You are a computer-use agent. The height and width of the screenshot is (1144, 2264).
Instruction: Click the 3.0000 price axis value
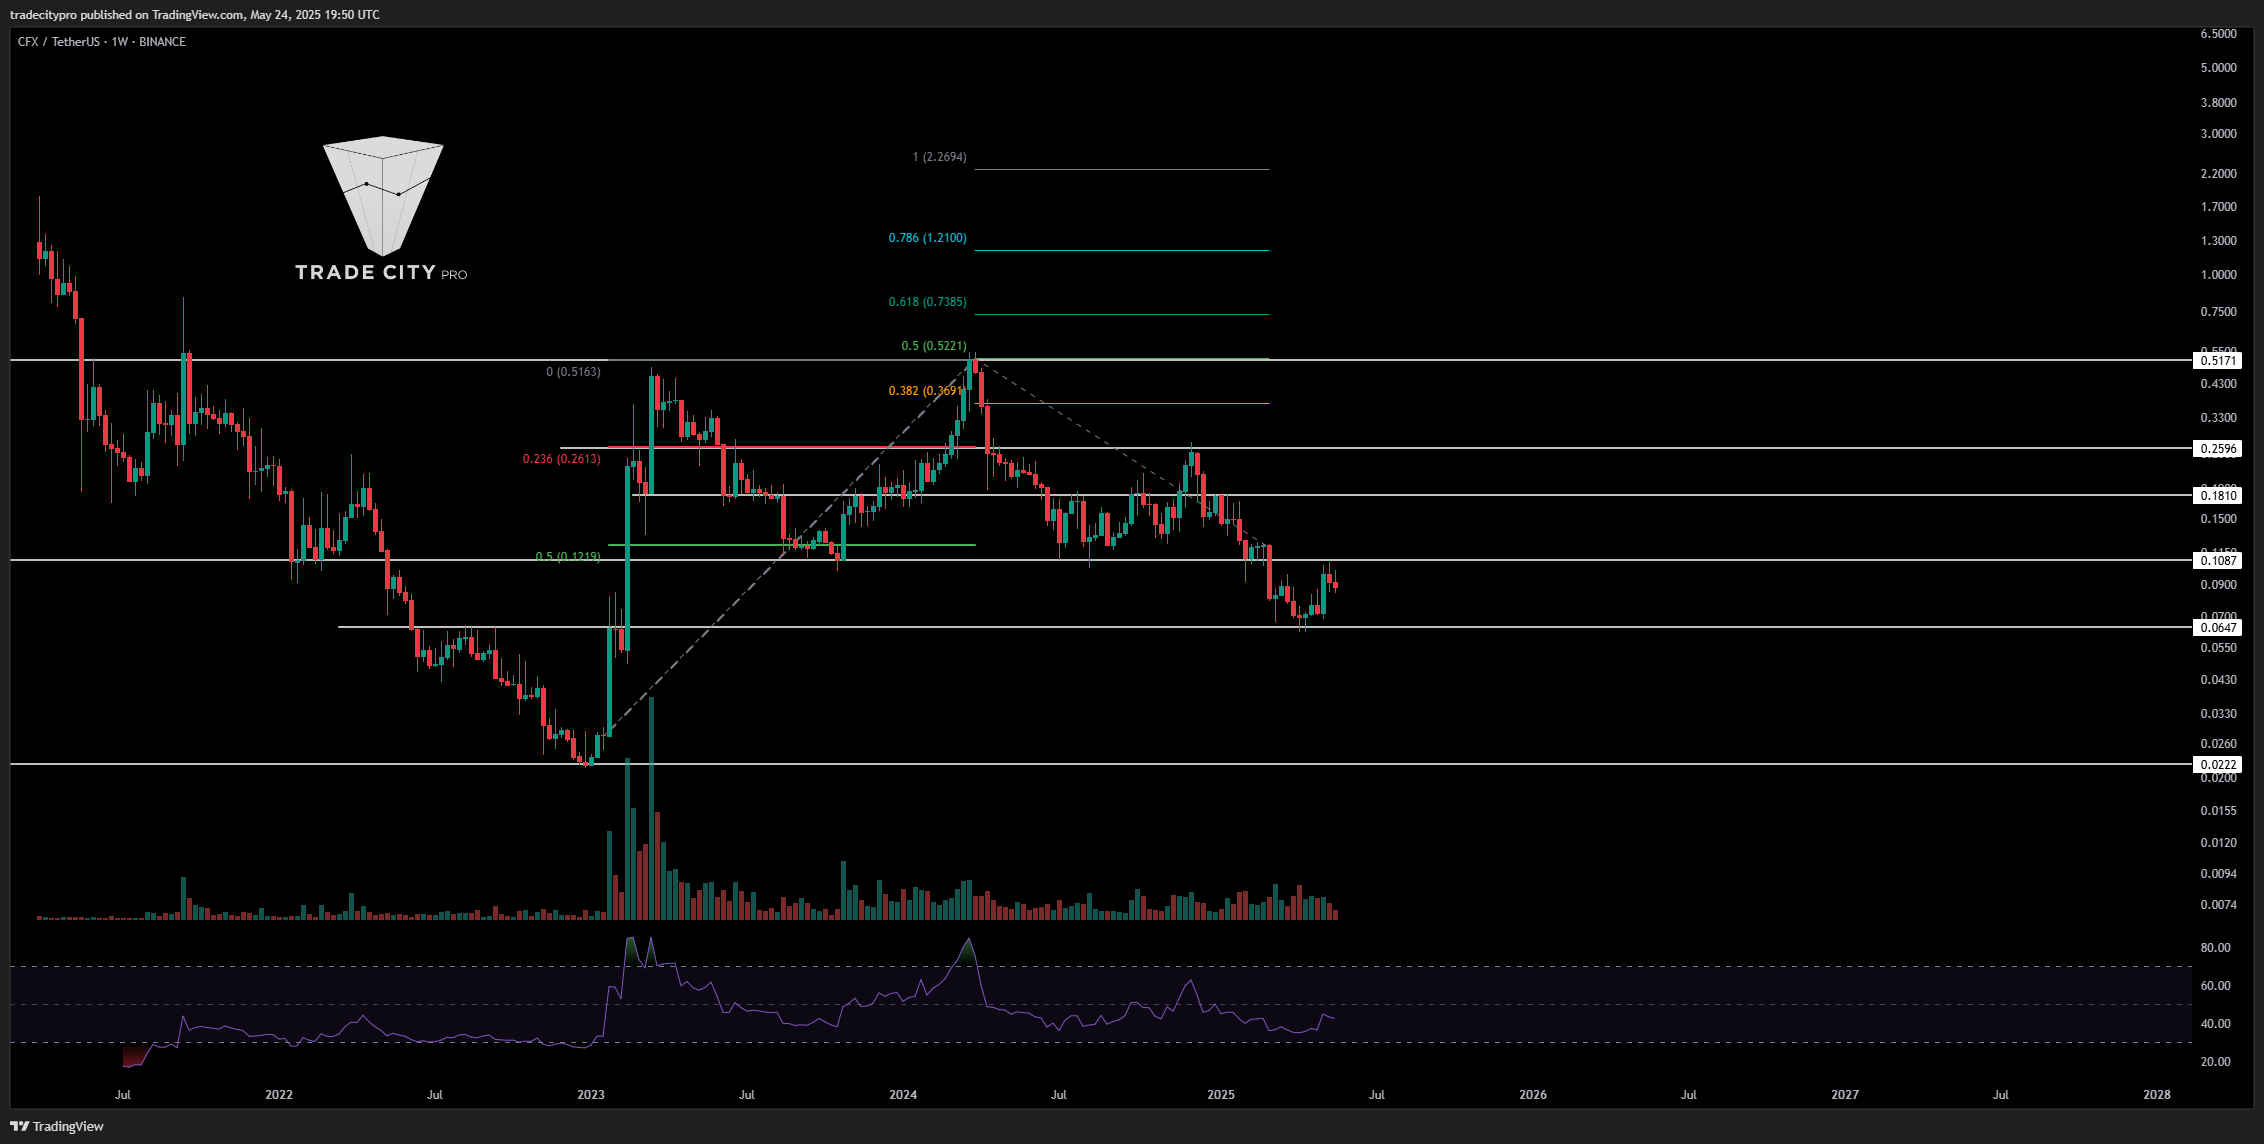tap(2218, 134)
